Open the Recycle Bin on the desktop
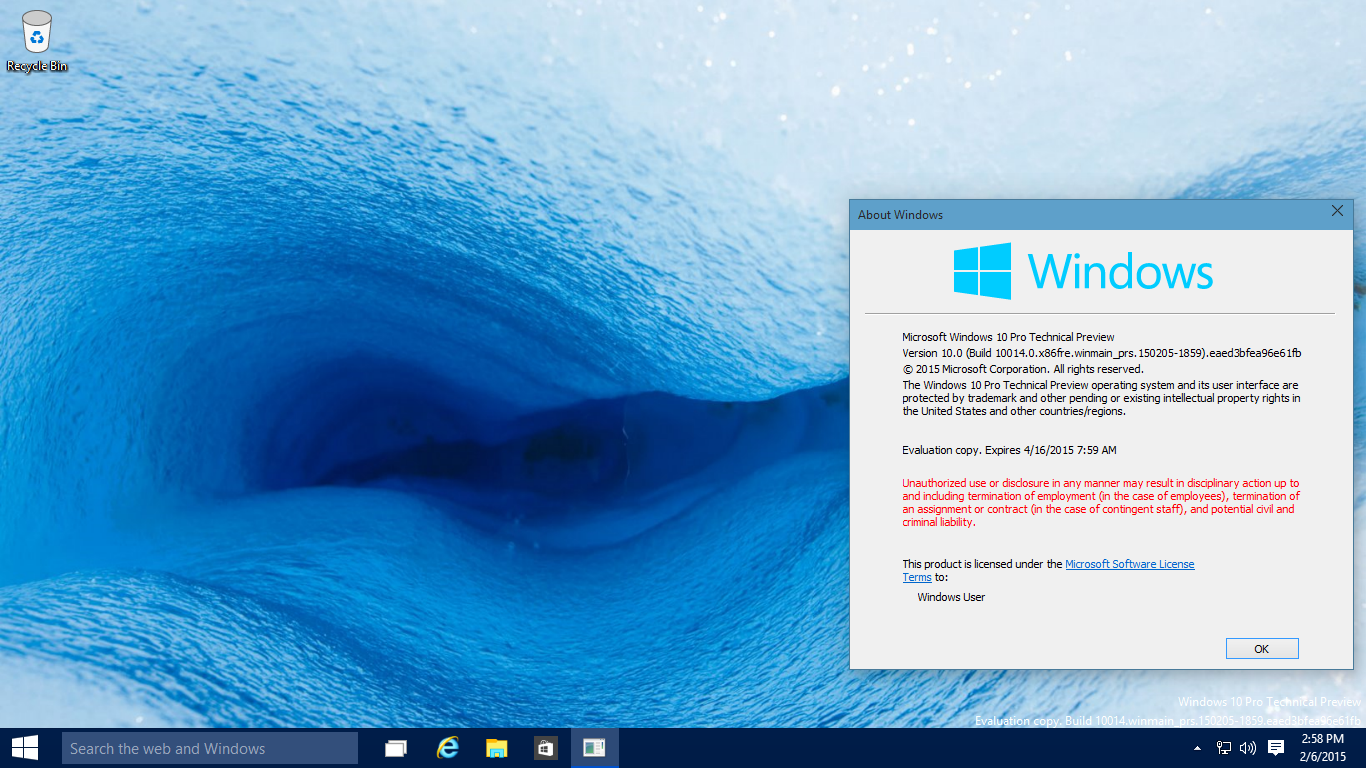 coord(38,32)
